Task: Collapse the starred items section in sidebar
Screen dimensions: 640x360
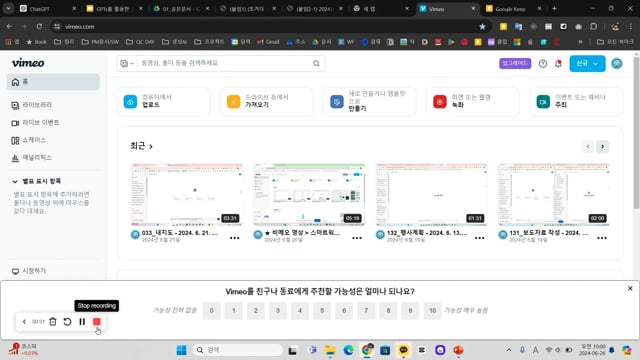Action: pos(15,181)
